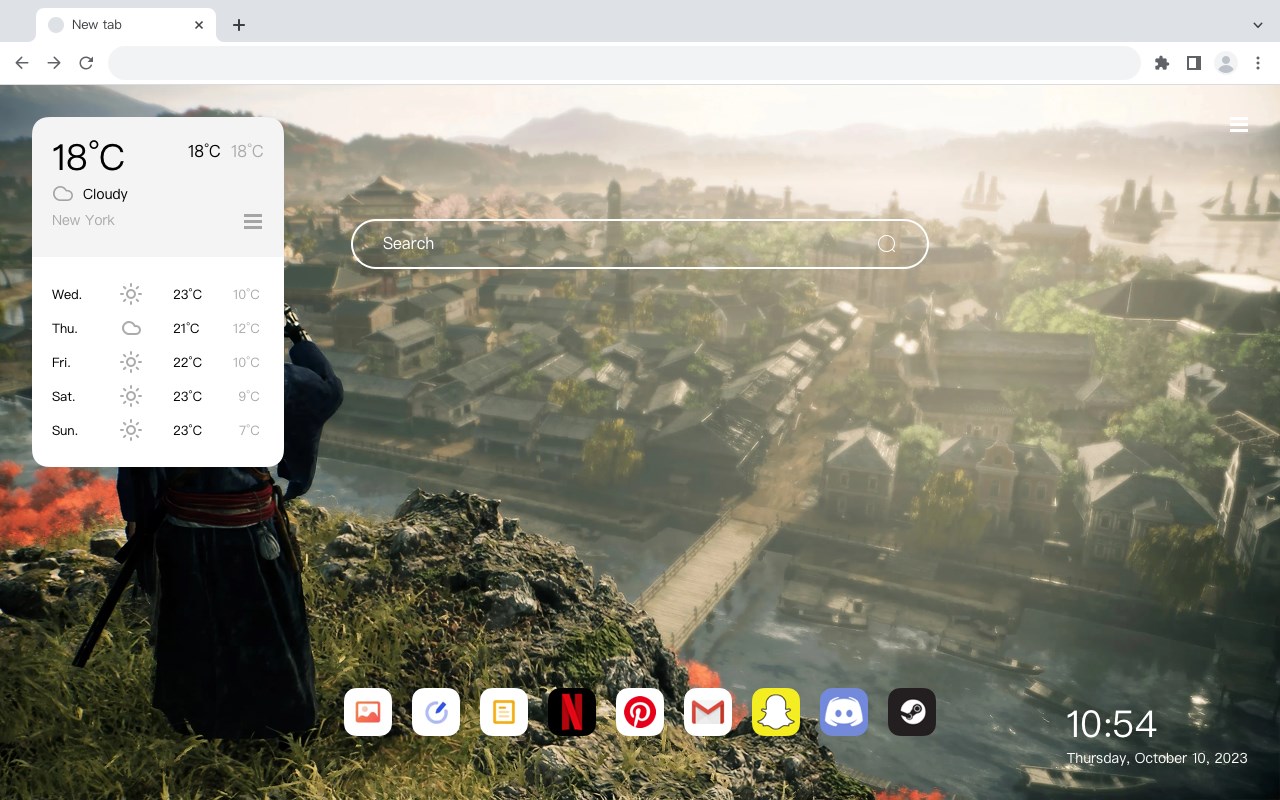Click the Cloudy weather condition

click(x=105, y=194)
